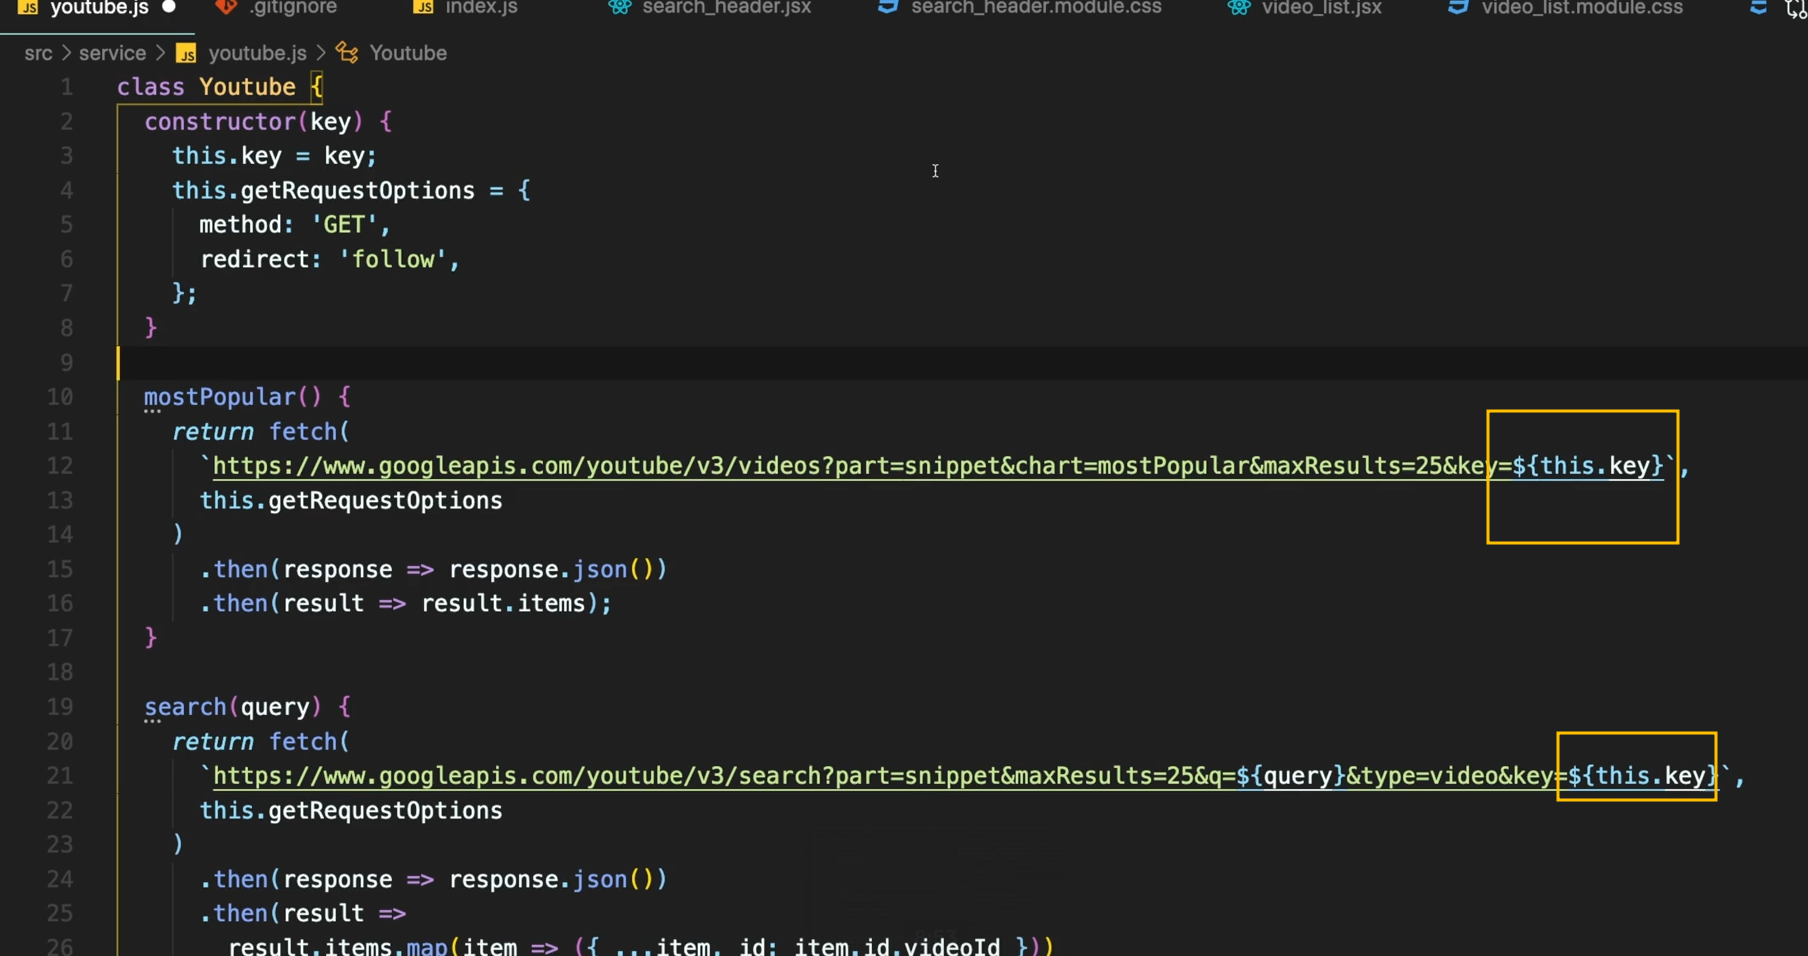Click the src breadcrumb
1808x956 pixels.
coord(38,53)
